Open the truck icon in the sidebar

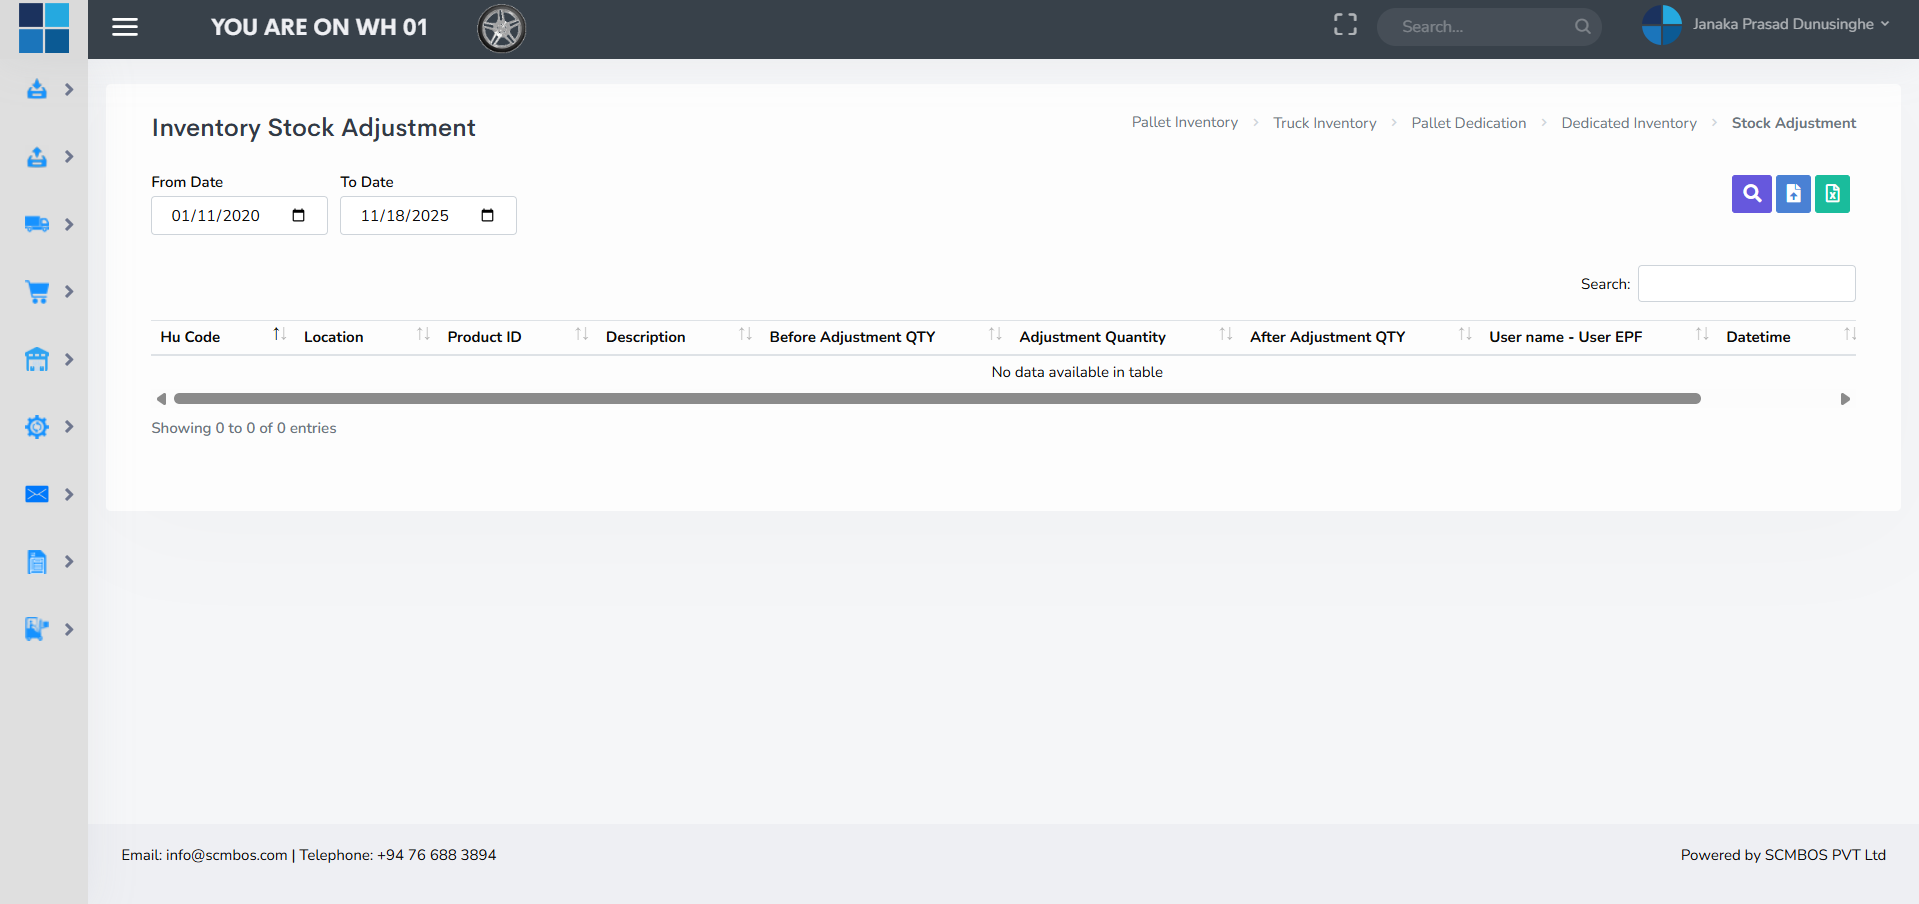pyautogui.click(x=37, y=224)
